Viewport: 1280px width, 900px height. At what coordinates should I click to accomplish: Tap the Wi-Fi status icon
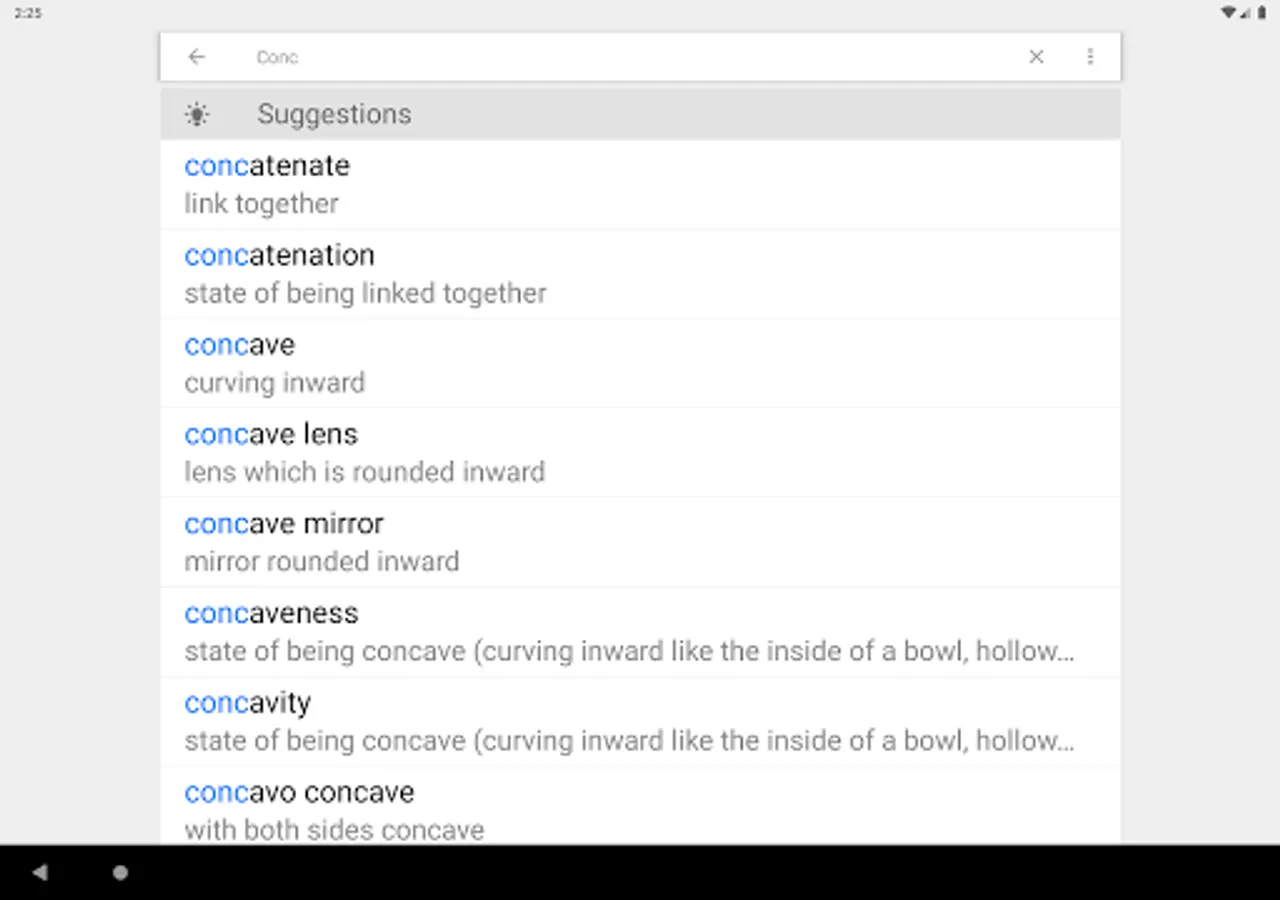pyautogui.click(x=1228, y=13)
